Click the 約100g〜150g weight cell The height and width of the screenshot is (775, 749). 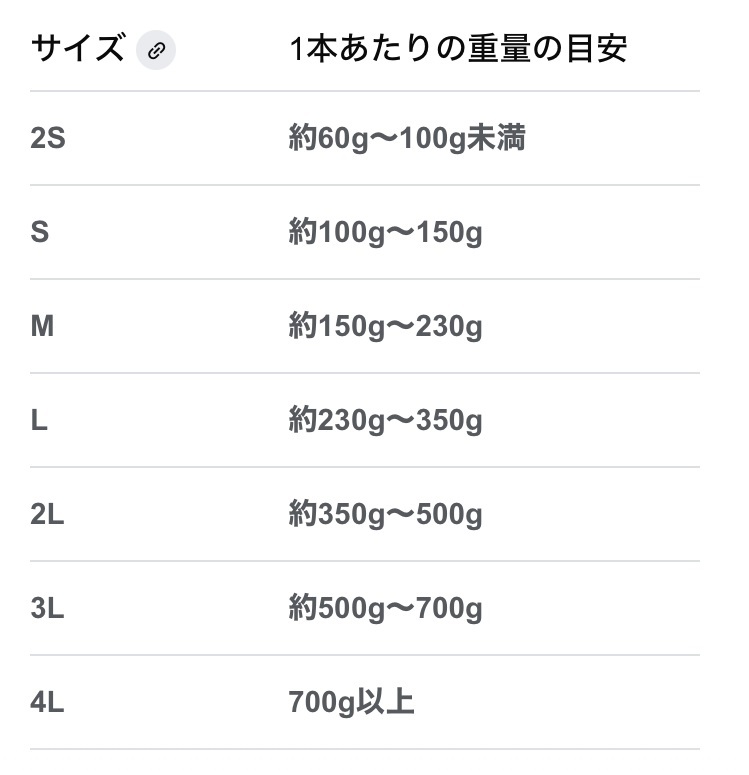tap(385, 233)
